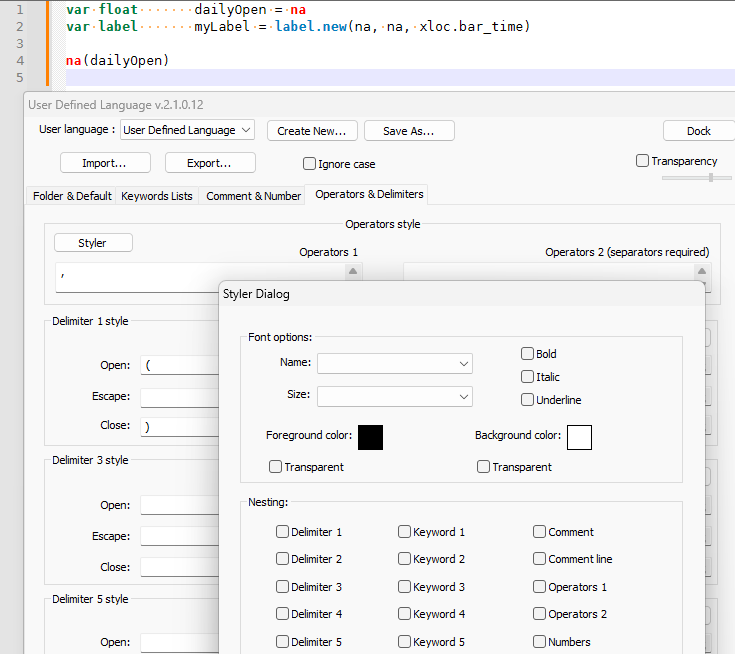Screen dimensions: 735x654
Task: Check Delimiter 4 nesting option
Action: [282, 614]
